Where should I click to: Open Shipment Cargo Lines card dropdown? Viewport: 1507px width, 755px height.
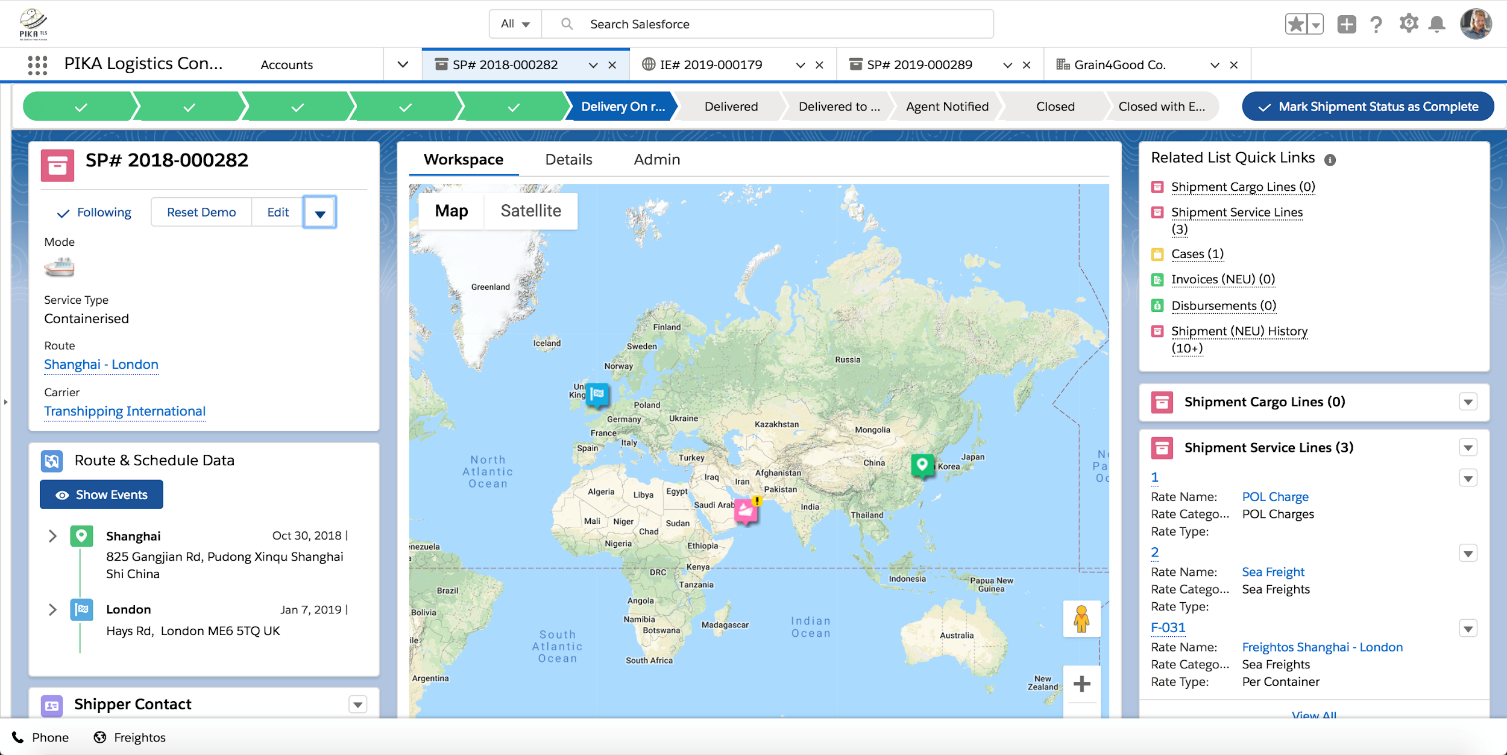click(1468, 402)
